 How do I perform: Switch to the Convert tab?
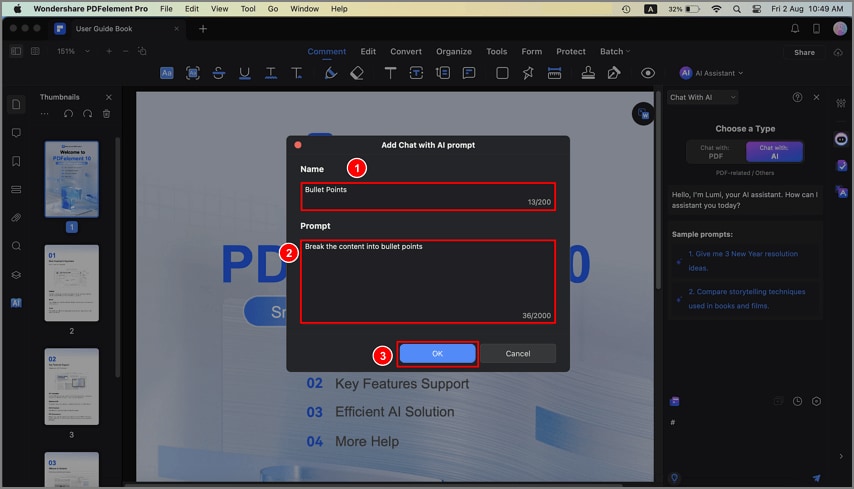click(x=406, y=51)
